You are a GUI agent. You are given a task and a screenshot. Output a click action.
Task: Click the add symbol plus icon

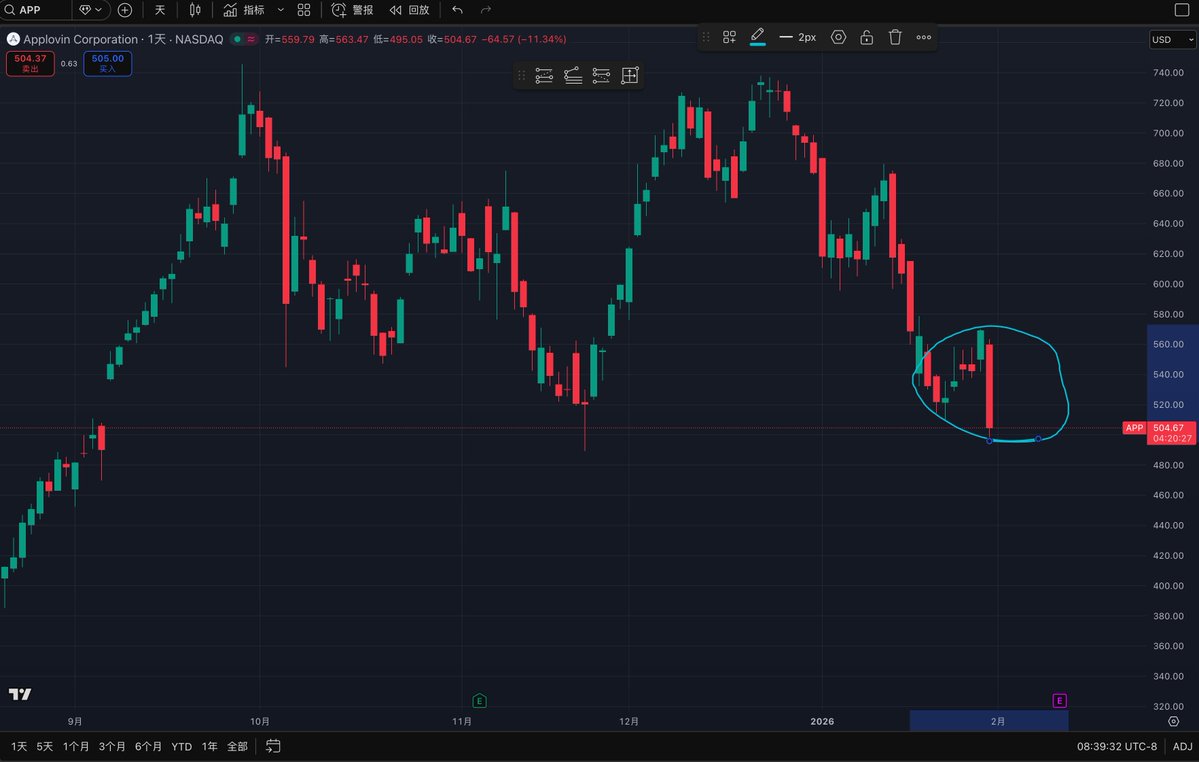tap(124, 10)
